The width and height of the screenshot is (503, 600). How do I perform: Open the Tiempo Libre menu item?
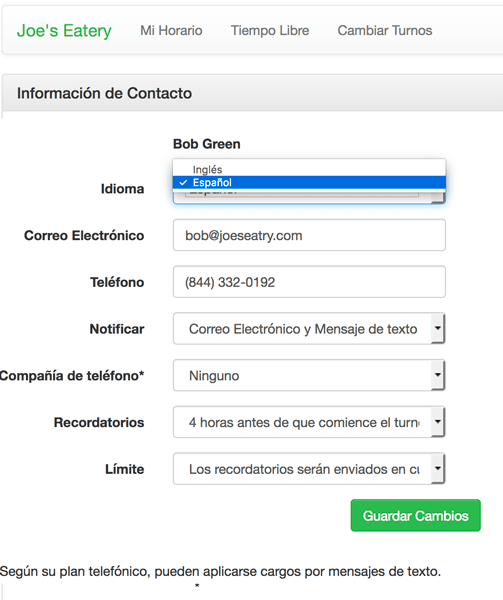pyautogui.click(x=270, y=31)
